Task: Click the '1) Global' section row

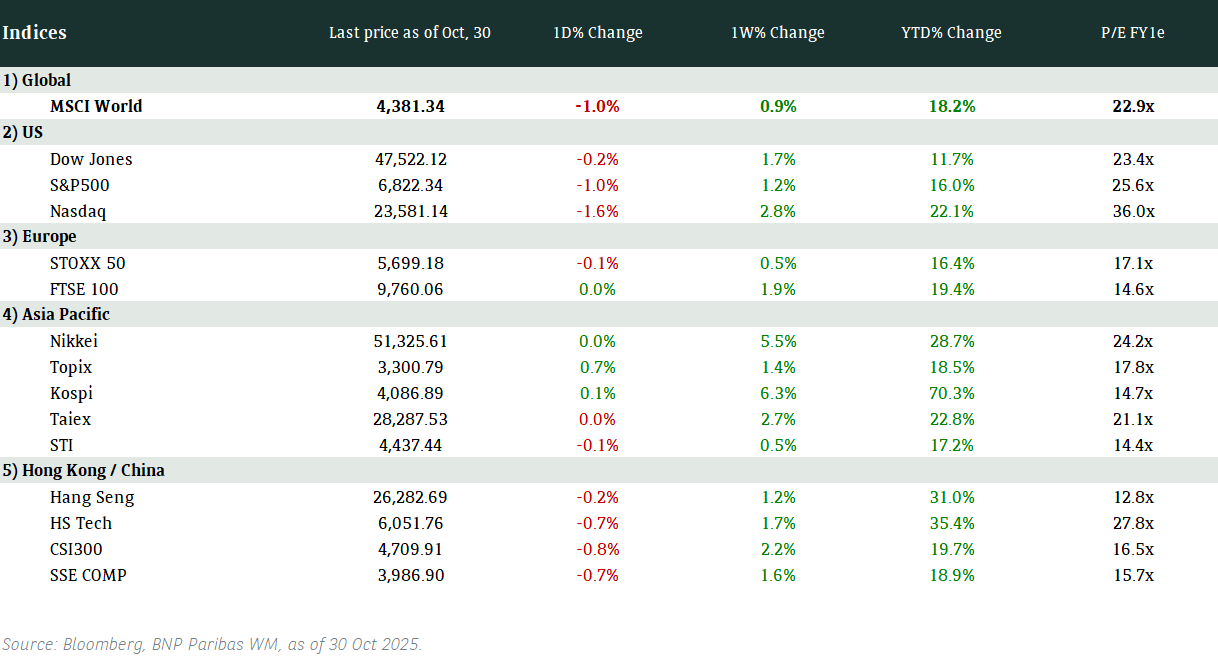Action: tap(37, 81)
